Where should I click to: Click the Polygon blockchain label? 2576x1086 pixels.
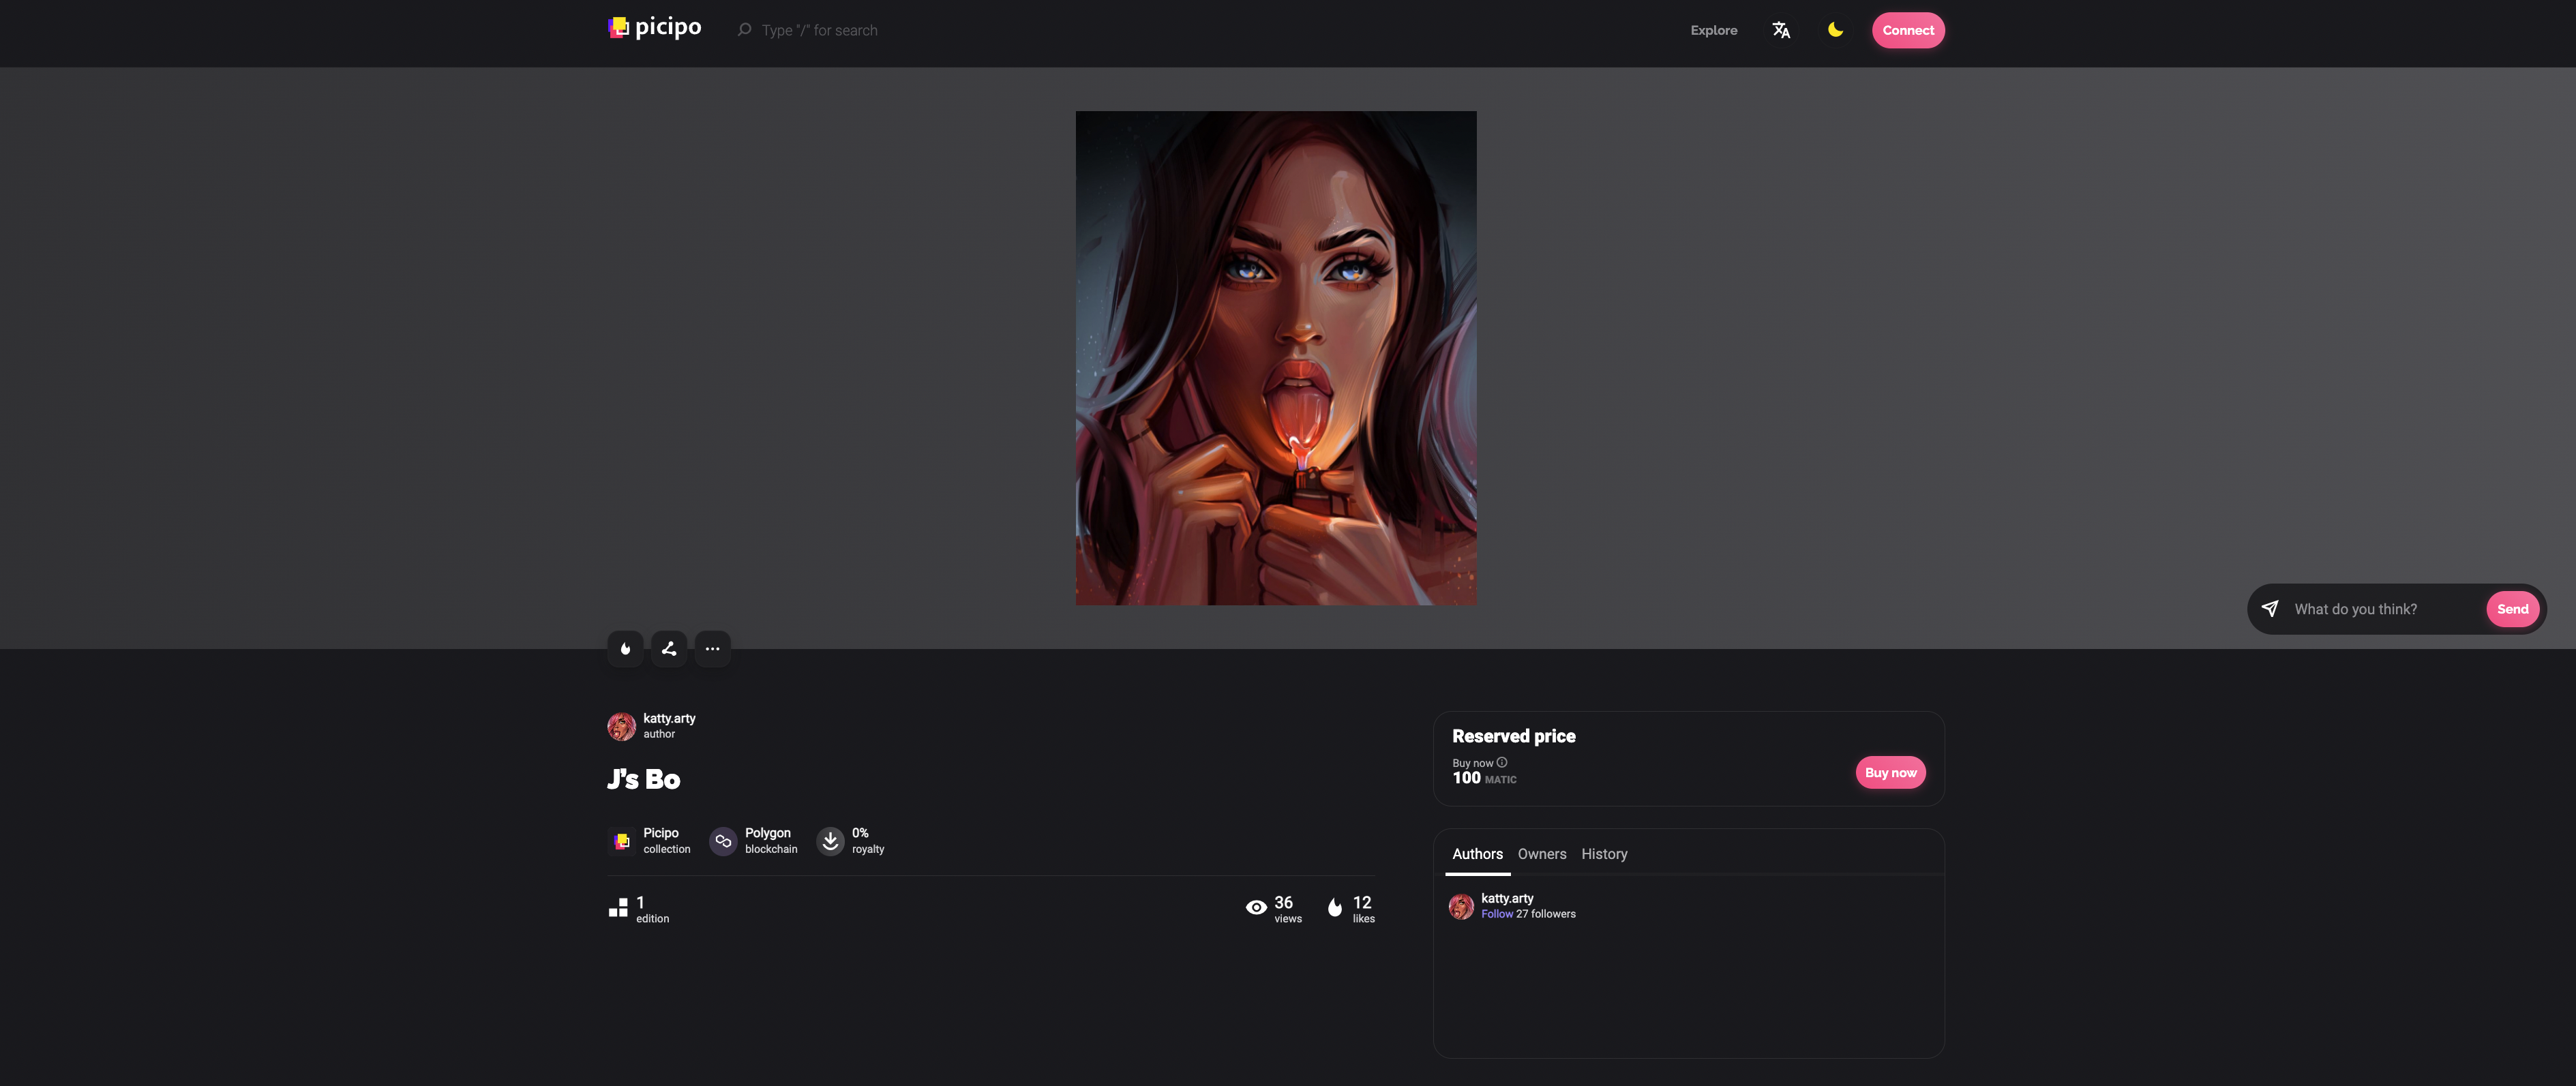tap(770, 840)
